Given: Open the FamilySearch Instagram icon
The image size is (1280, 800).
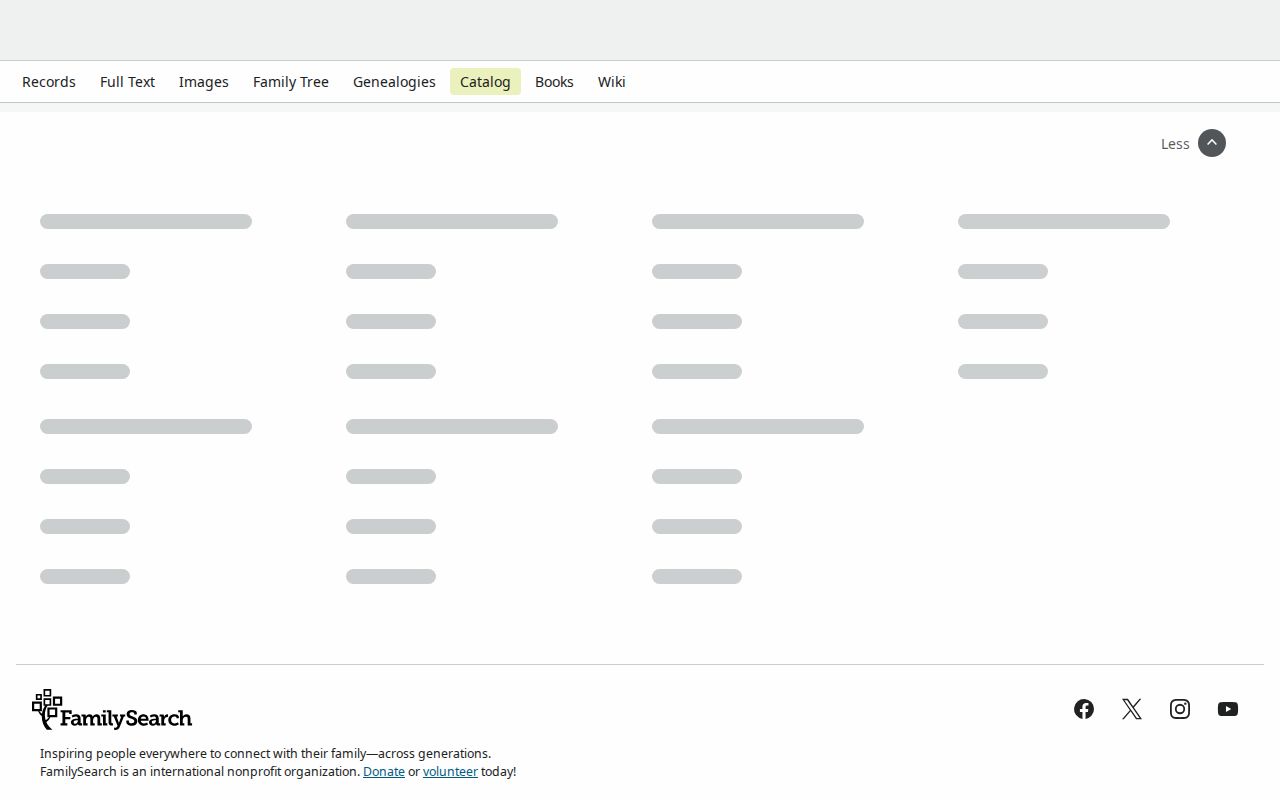Looking at the screenshot, I should [1180, 709].
